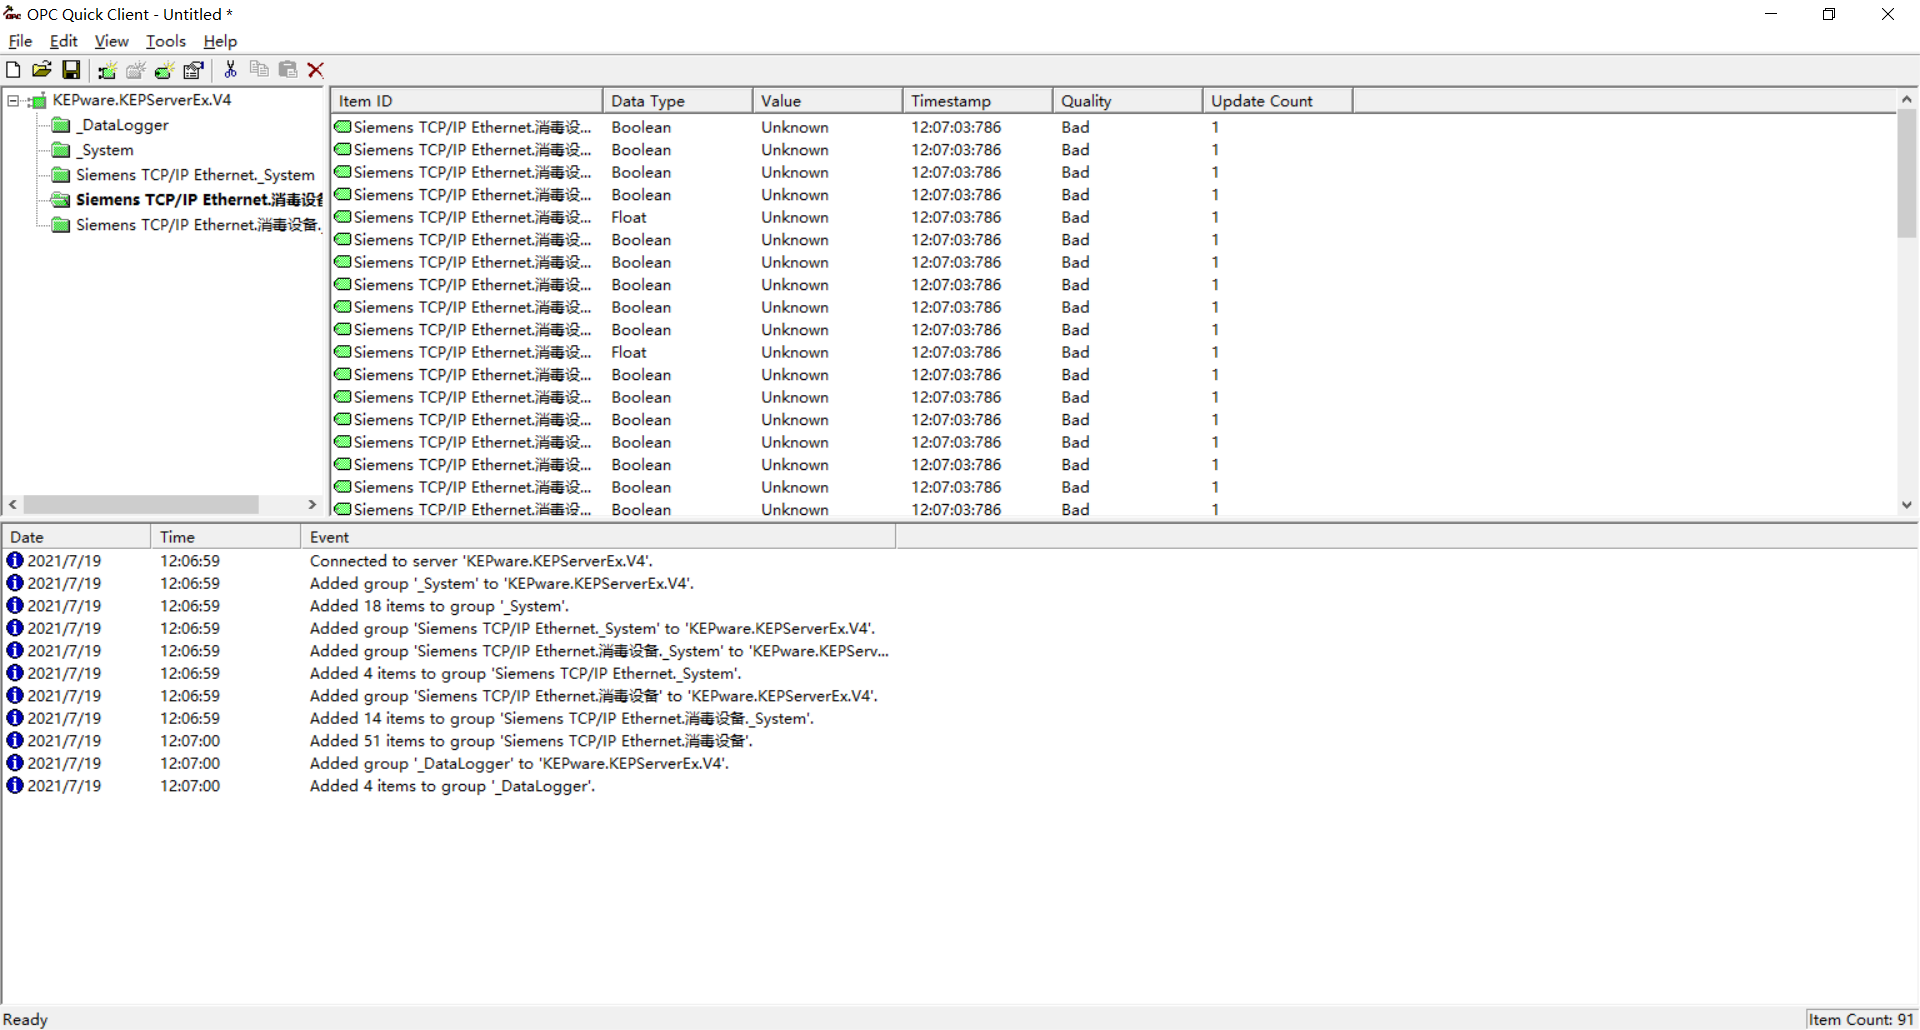Screen dimensions: 1920x1030
Task: Open Properties using the toolbar icon
Action: point(193,70)
